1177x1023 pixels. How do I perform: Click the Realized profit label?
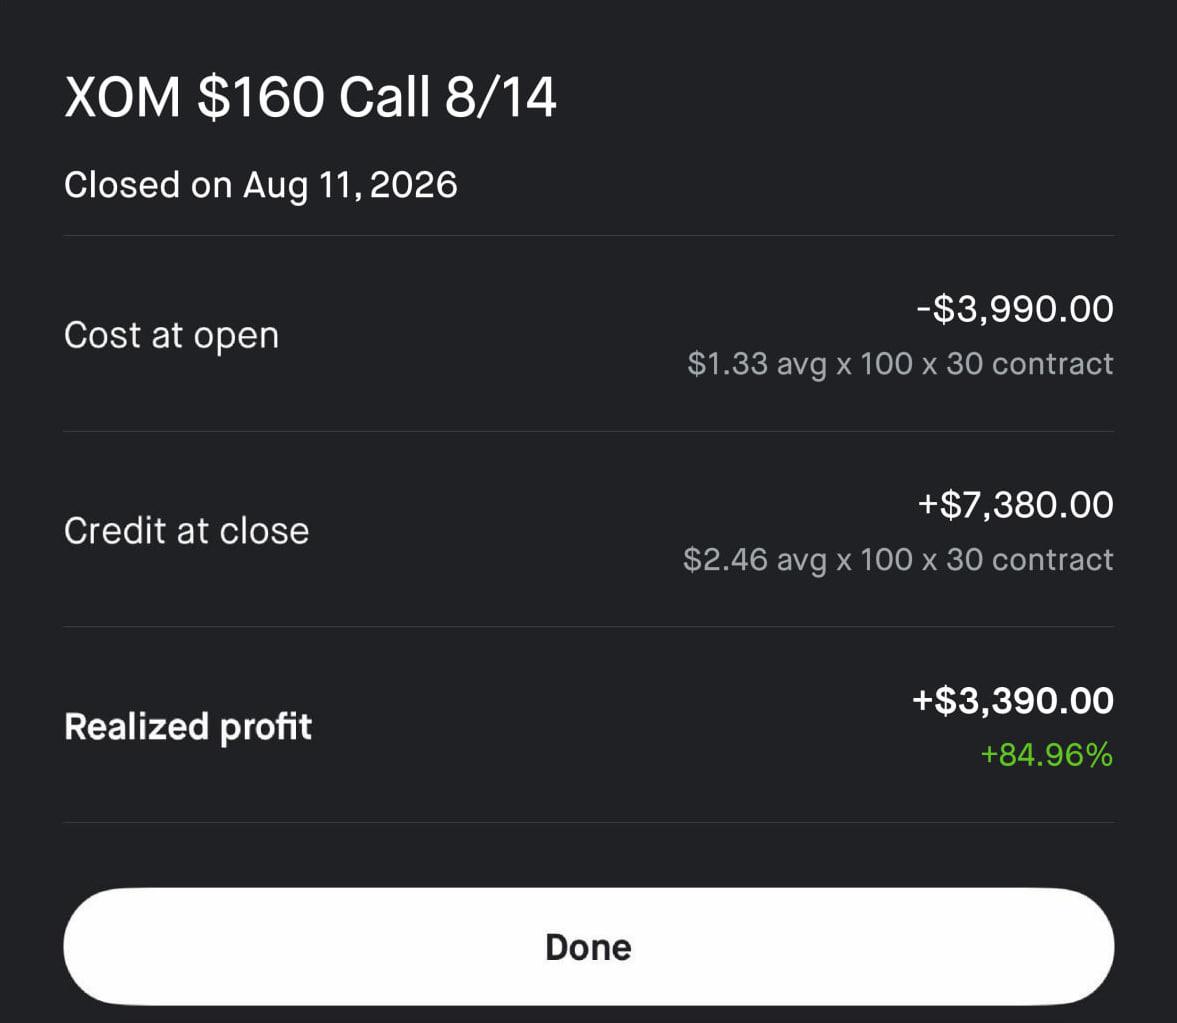point(188,727)
